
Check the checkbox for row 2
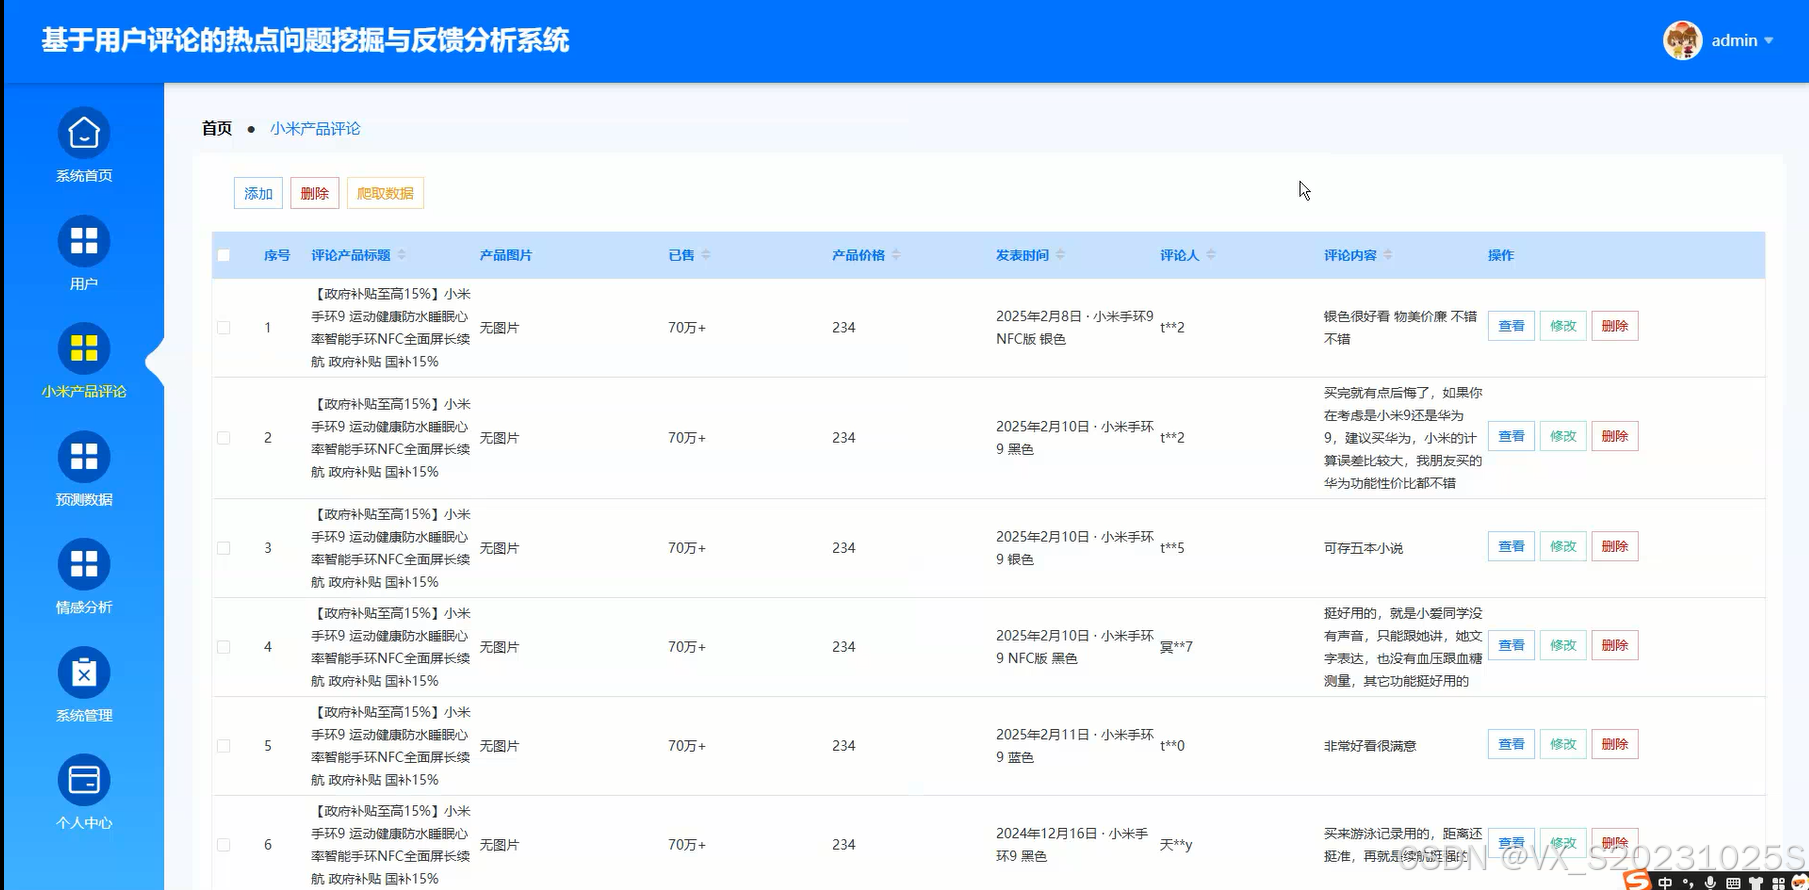click(x=224, y=438)
